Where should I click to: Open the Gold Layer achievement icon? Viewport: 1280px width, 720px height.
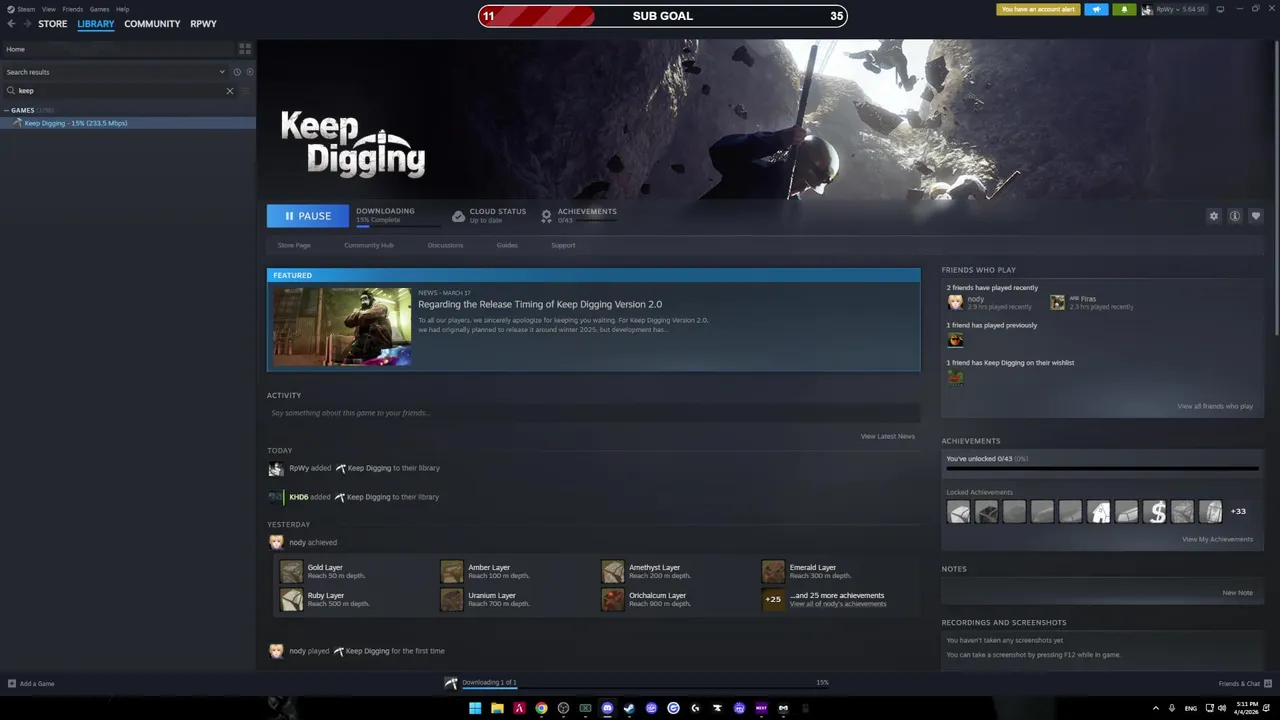tap(291, 571)
